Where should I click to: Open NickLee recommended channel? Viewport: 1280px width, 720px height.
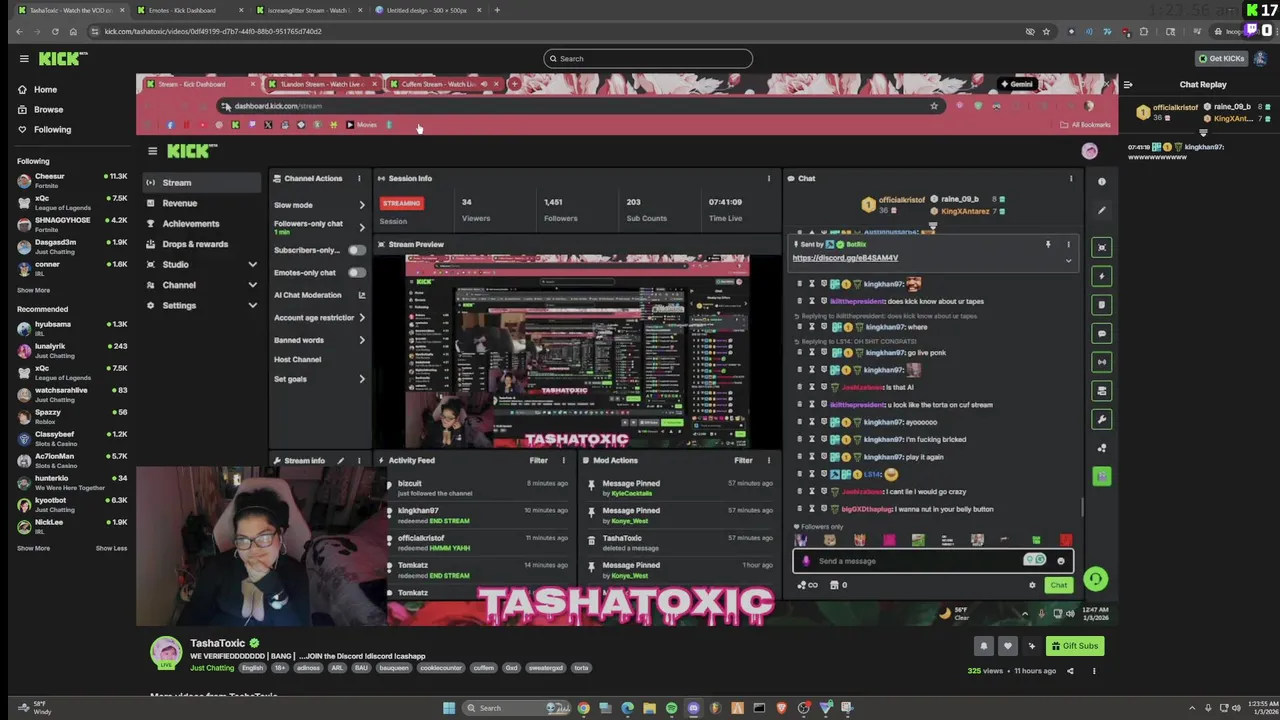(72, 526)
